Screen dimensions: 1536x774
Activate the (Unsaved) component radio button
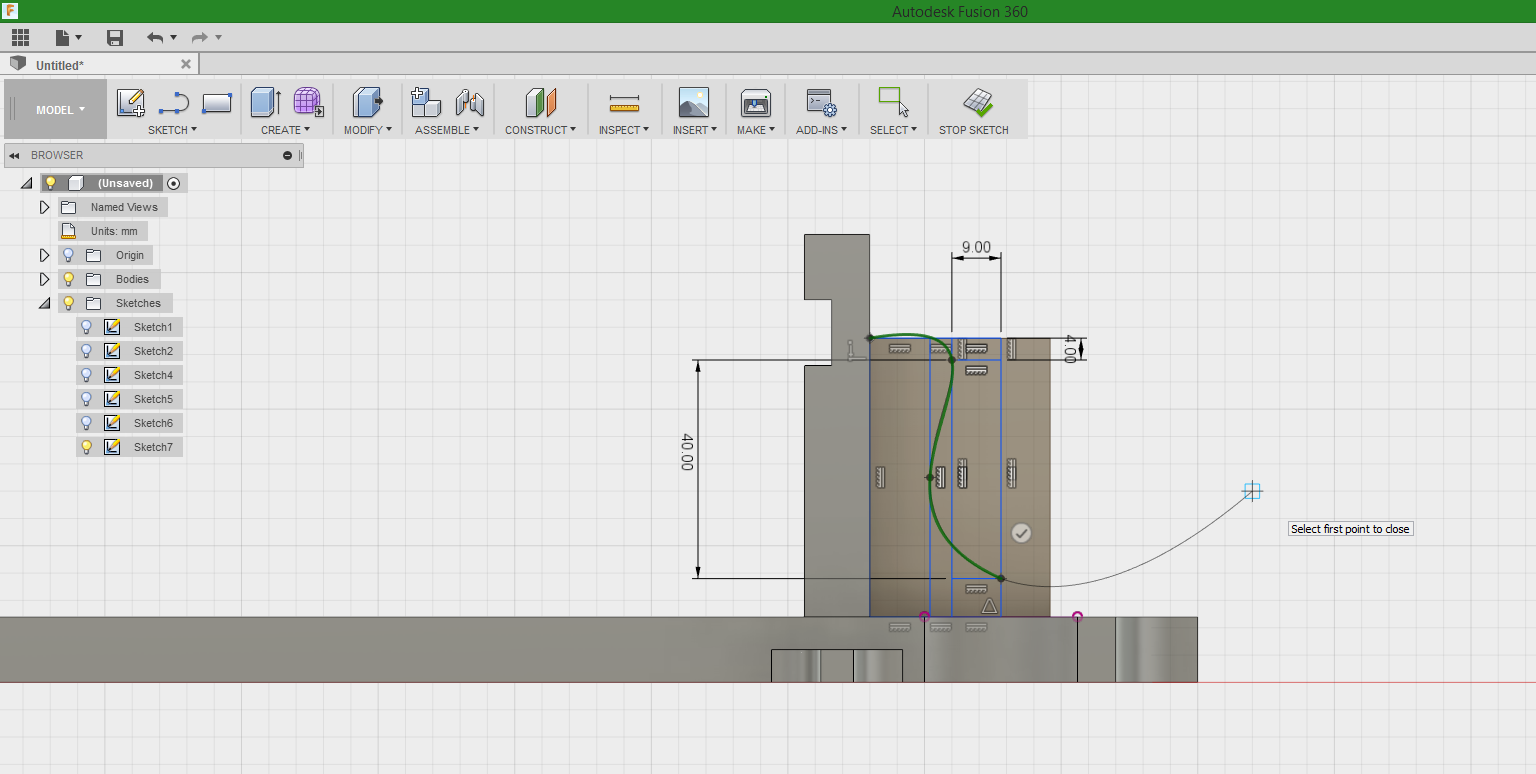point(174,183)
